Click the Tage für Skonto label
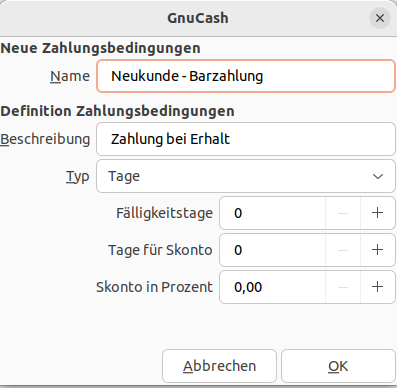Image resolution: width=397 pixels, height=388 pixels. point(160,250)
